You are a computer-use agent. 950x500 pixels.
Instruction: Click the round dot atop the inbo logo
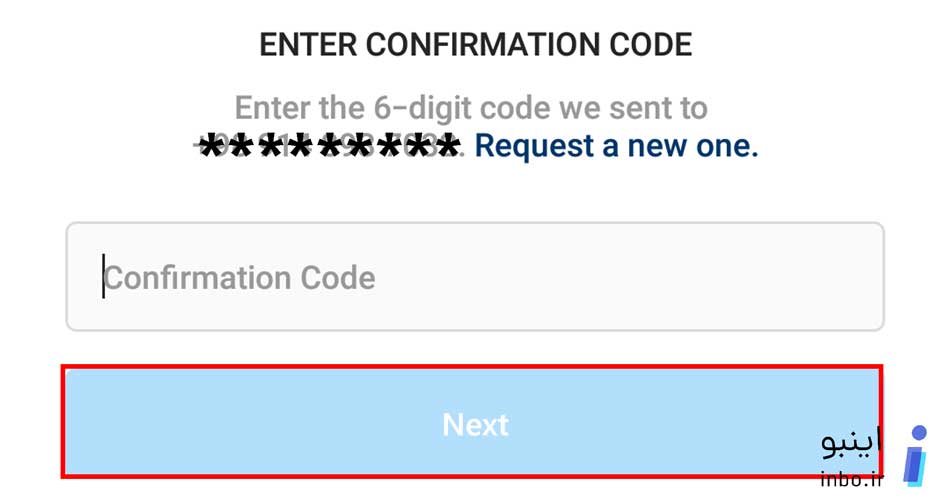(x=919, y=433)
